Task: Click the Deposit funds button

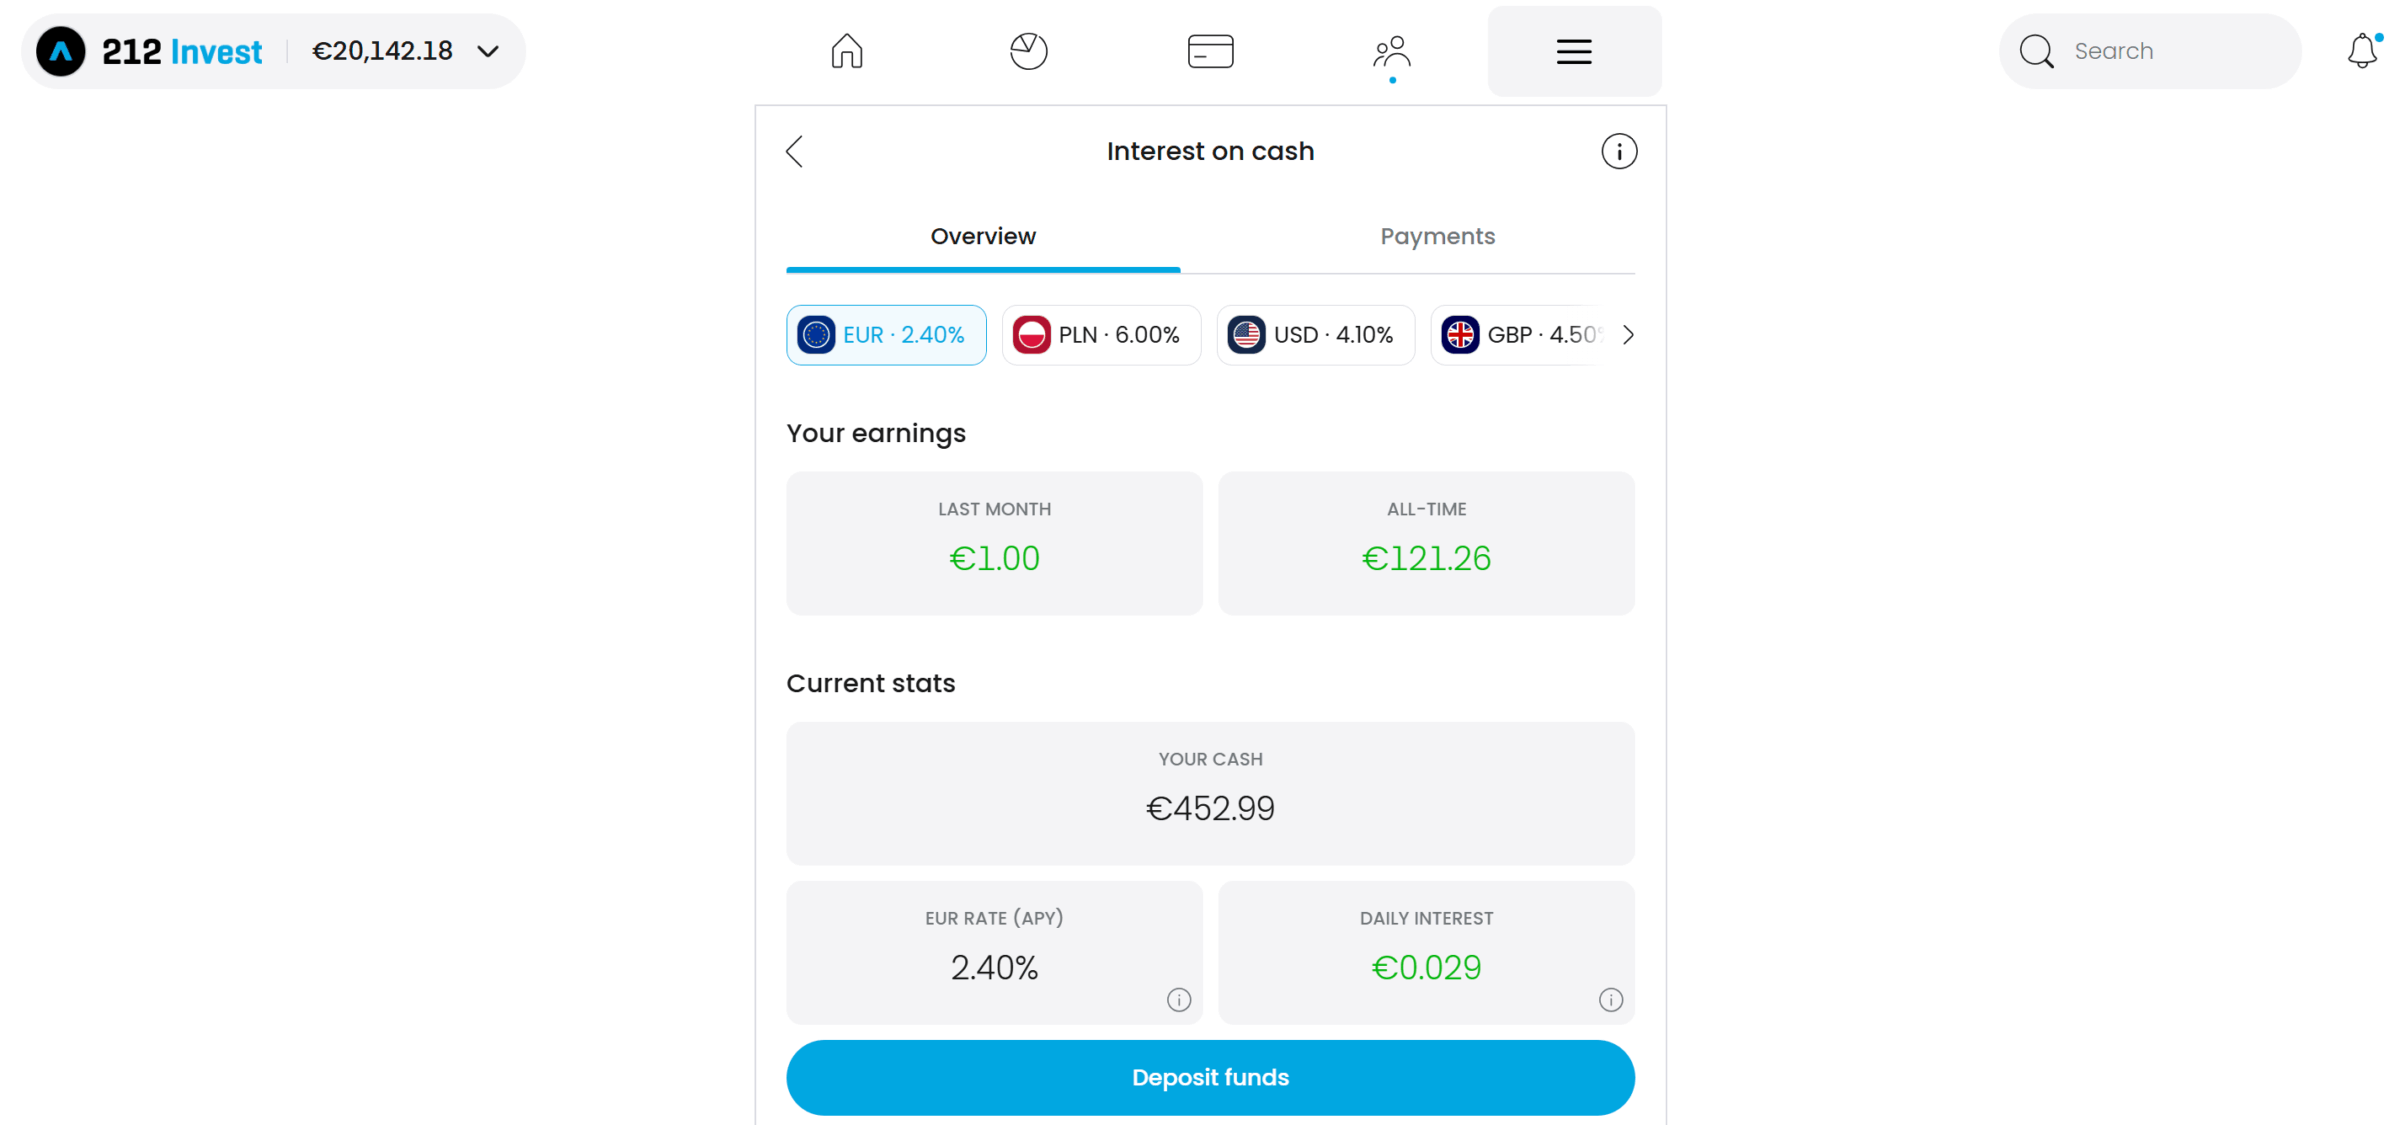Action: [1210, 1077]
